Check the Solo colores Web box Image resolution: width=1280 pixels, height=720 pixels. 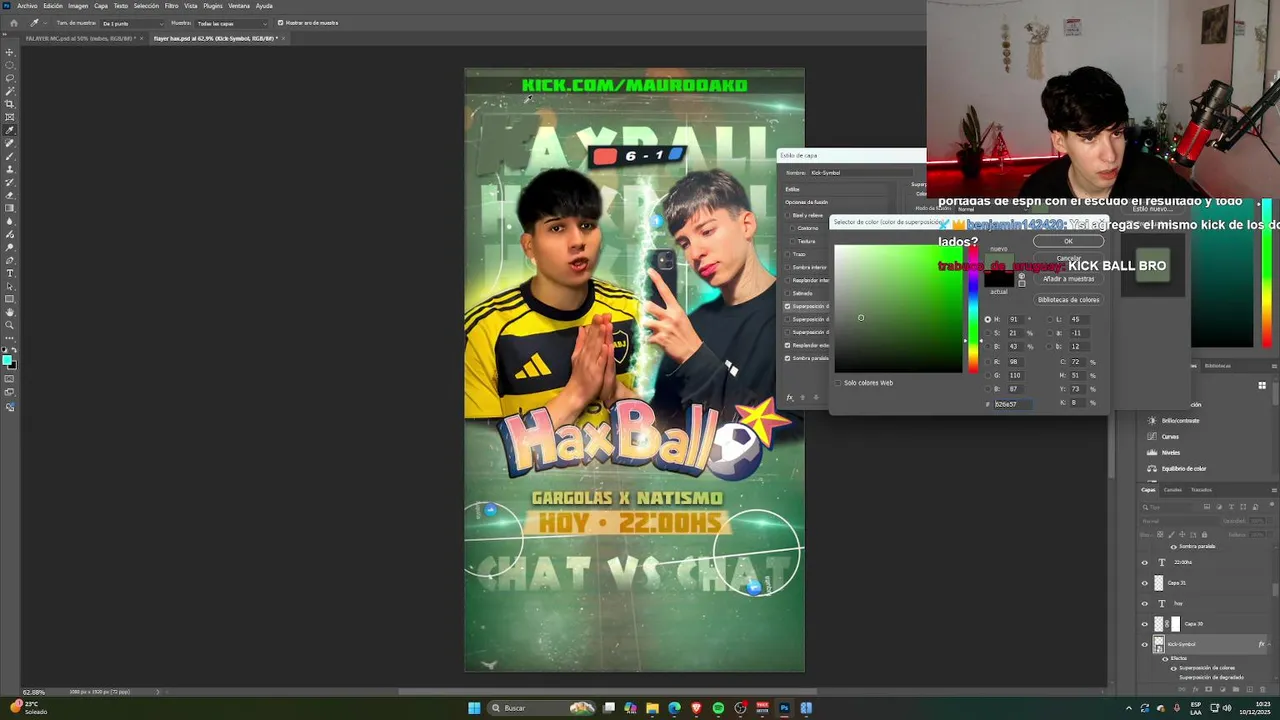(x=839, y=382)
